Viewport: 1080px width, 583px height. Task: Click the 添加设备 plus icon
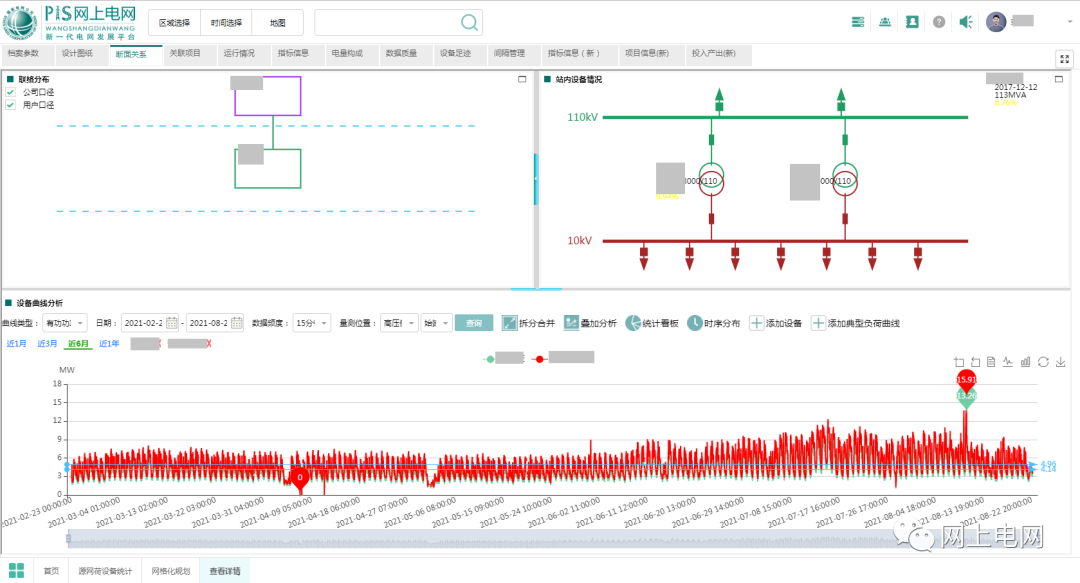pos(756,323)
